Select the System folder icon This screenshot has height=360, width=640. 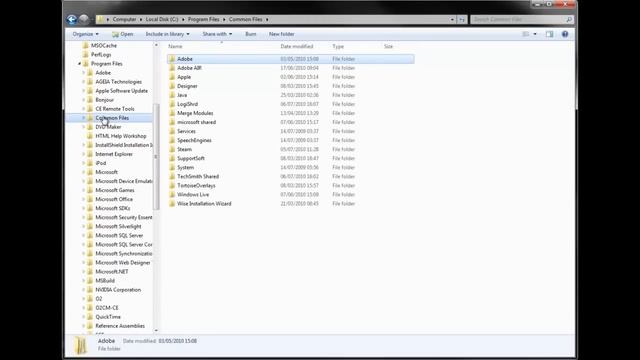click(172, 167)
